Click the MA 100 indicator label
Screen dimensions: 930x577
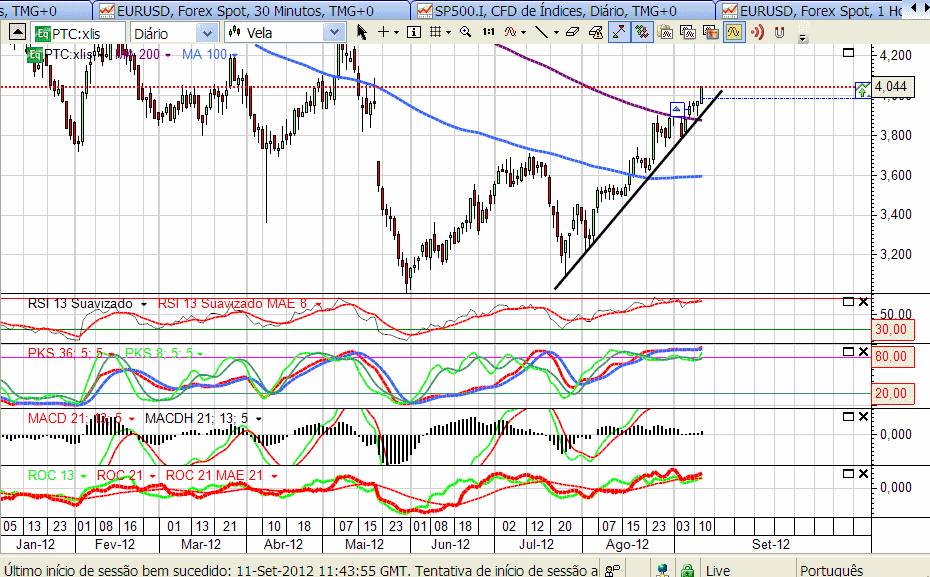coord(205,55)
